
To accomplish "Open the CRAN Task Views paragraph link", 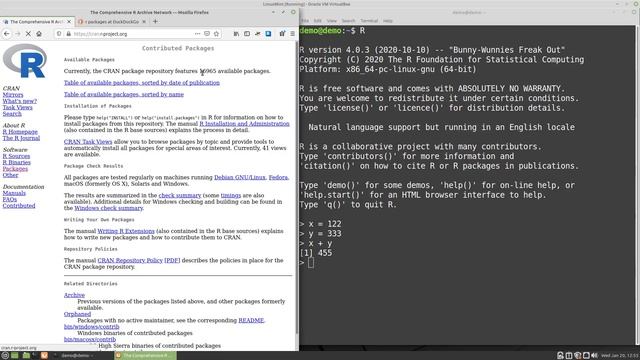I will (x=88, y=142).
